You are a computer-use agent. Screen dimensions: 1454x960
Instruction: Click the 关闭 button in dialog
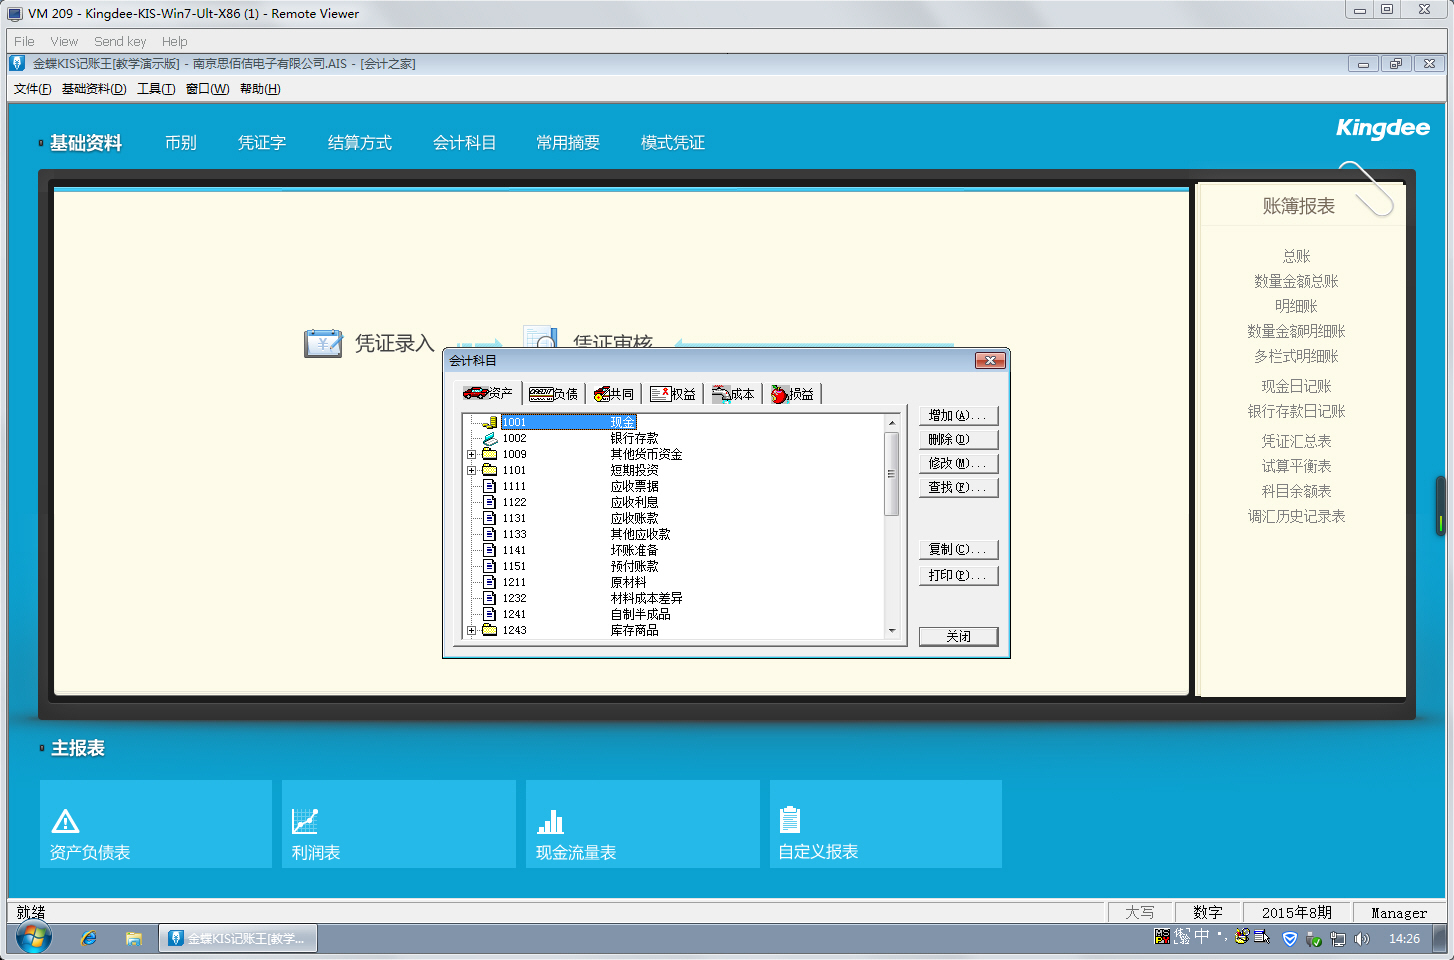[958, 636]
